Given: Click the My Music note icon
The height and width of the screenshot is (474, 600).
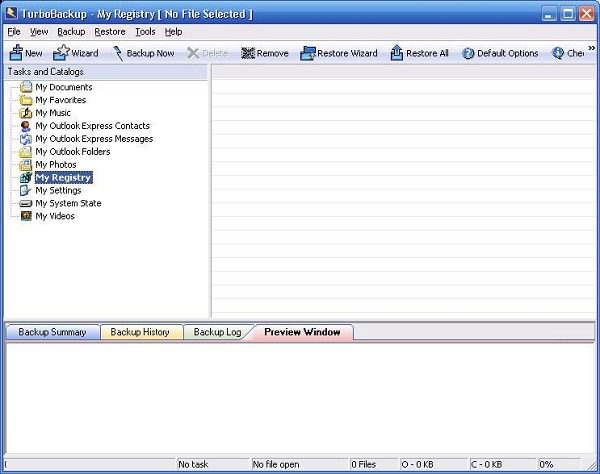Looking at the screenshot, I should click(x=26, y=113).
